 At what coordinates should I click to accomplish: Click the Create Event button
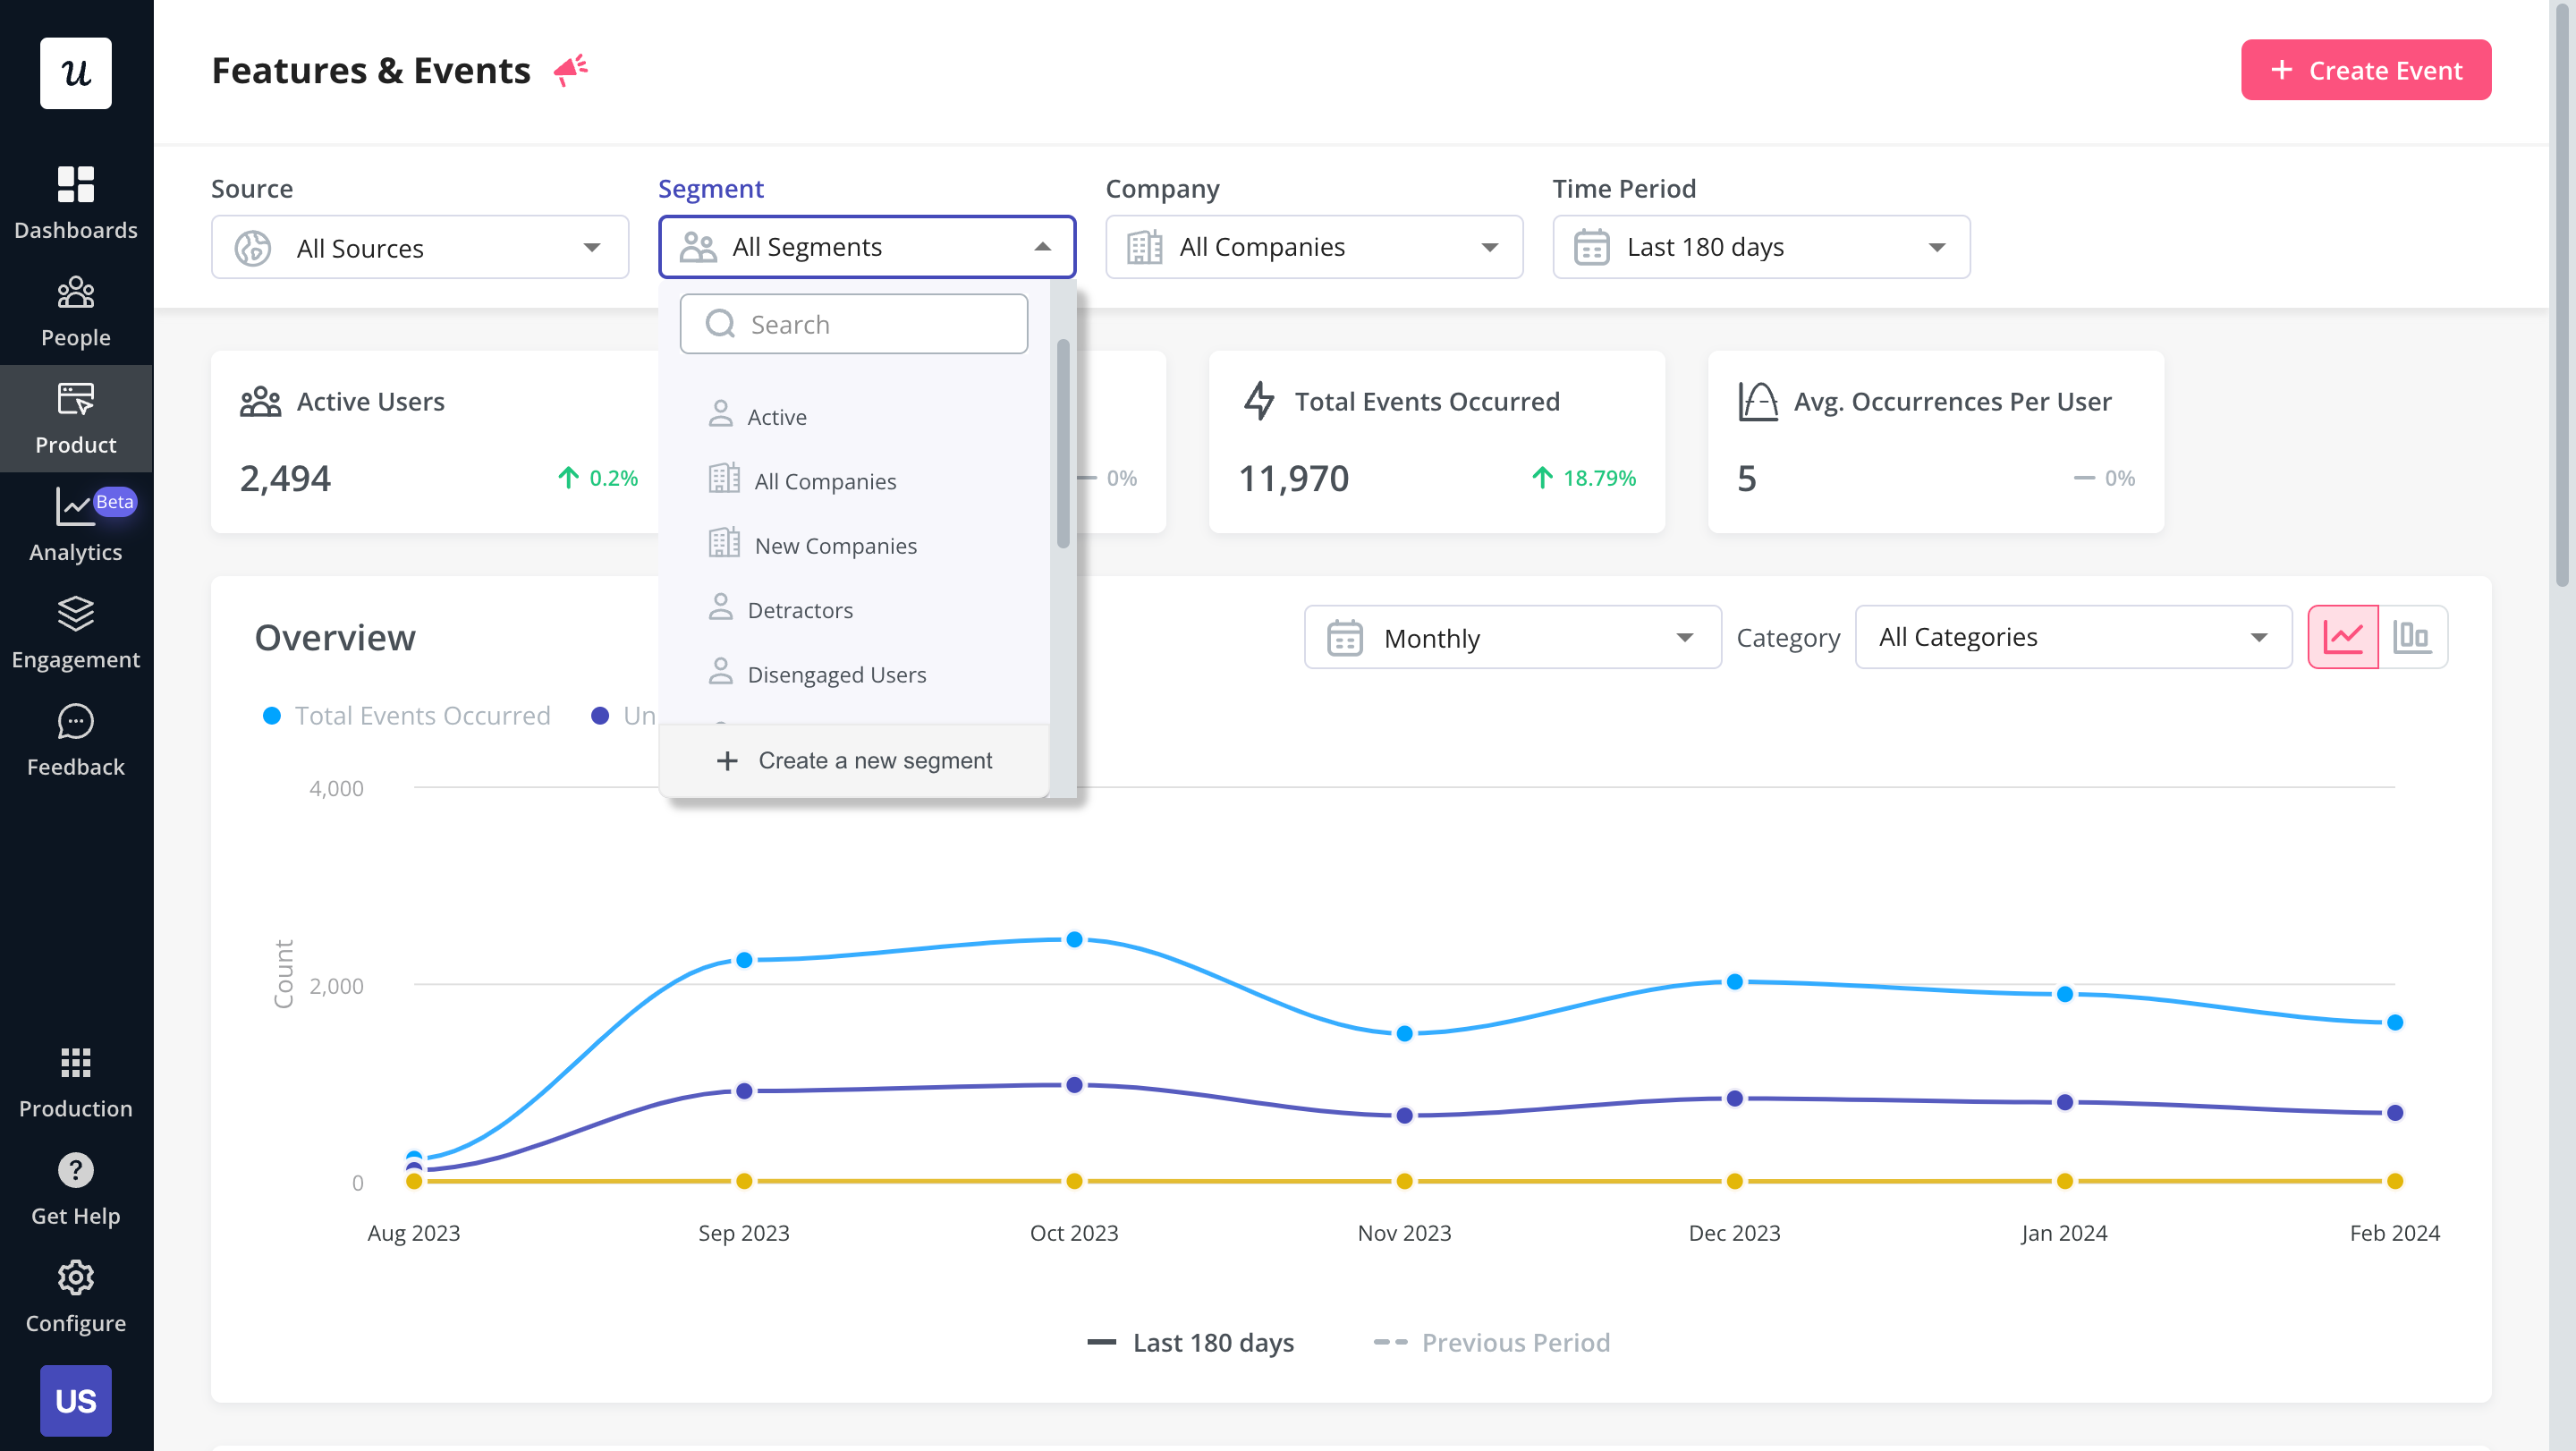click(2366, 70)
